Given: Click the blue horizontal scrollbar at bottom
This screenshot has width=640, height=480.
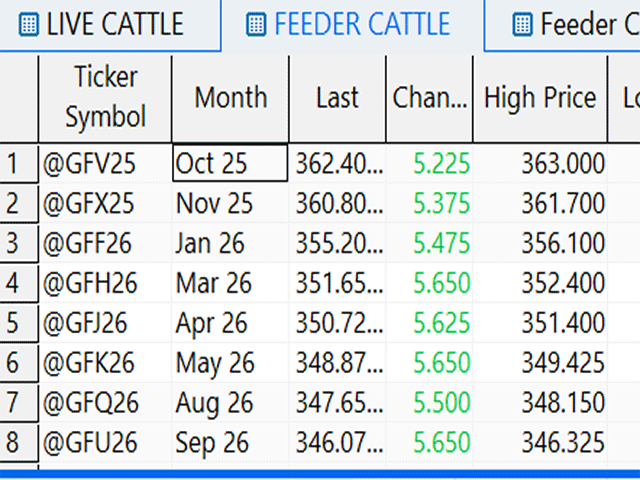Looking at the screenshot, I should pos(320,473).
